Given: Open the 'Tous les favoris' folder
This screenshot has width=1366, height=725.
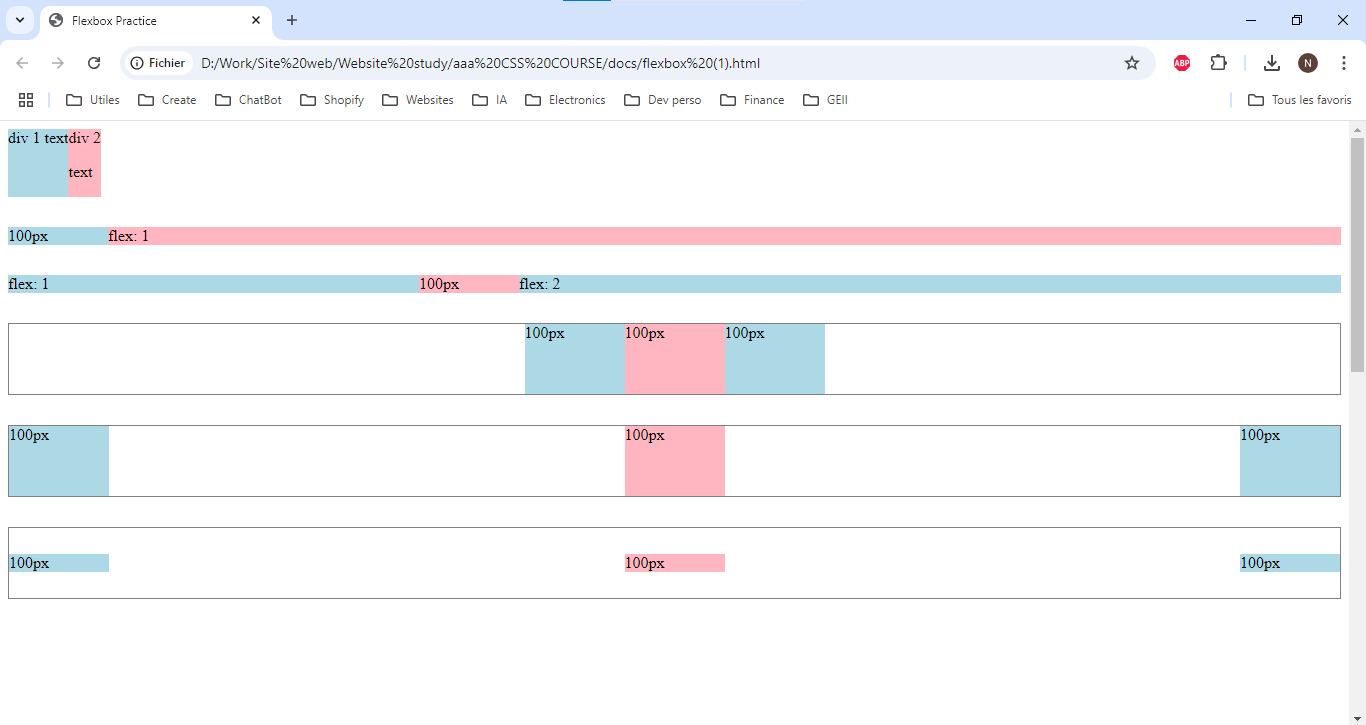Looking at the screenshot, I should coord(1299,100).
